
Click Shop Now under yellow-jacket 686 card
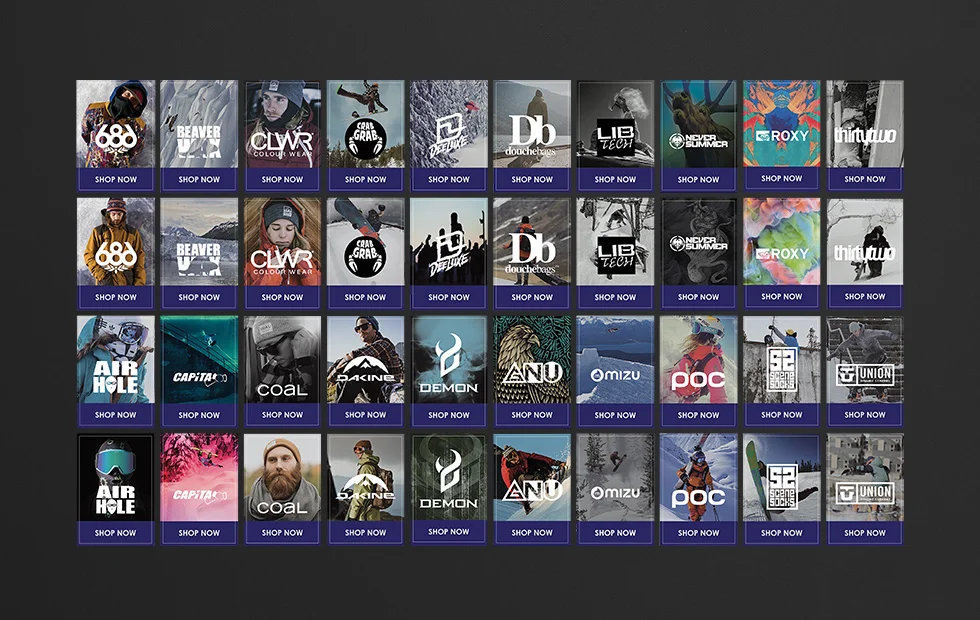(116, 298)
